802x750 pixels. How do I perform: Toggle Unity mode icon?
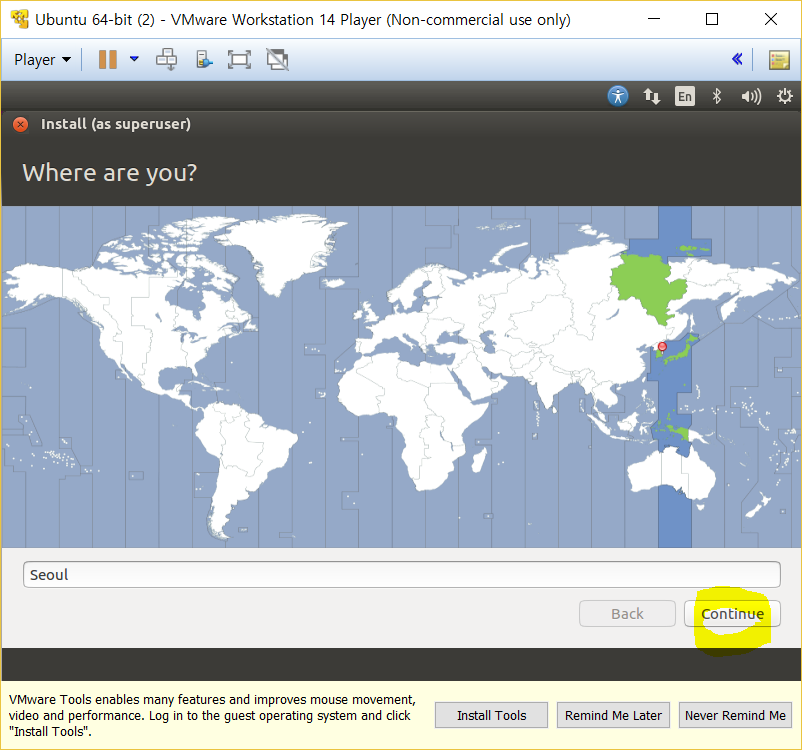point(277,60)
